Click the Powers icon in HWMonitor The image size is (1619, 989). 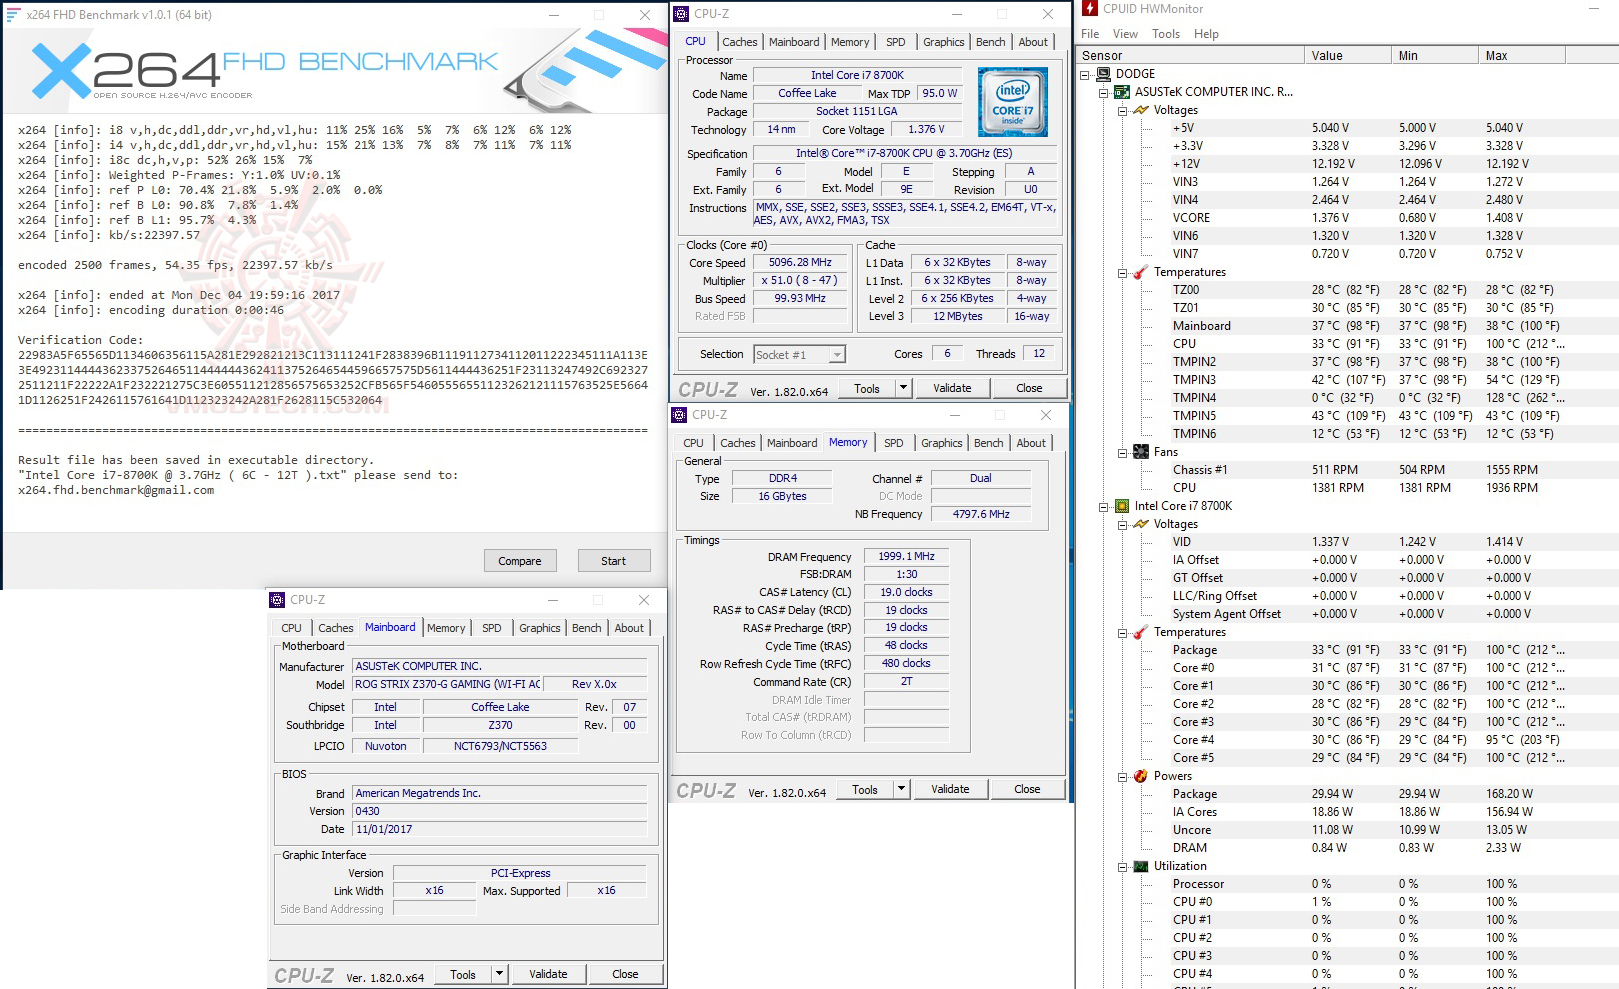pyautogui.click(x=1140, y=775)
